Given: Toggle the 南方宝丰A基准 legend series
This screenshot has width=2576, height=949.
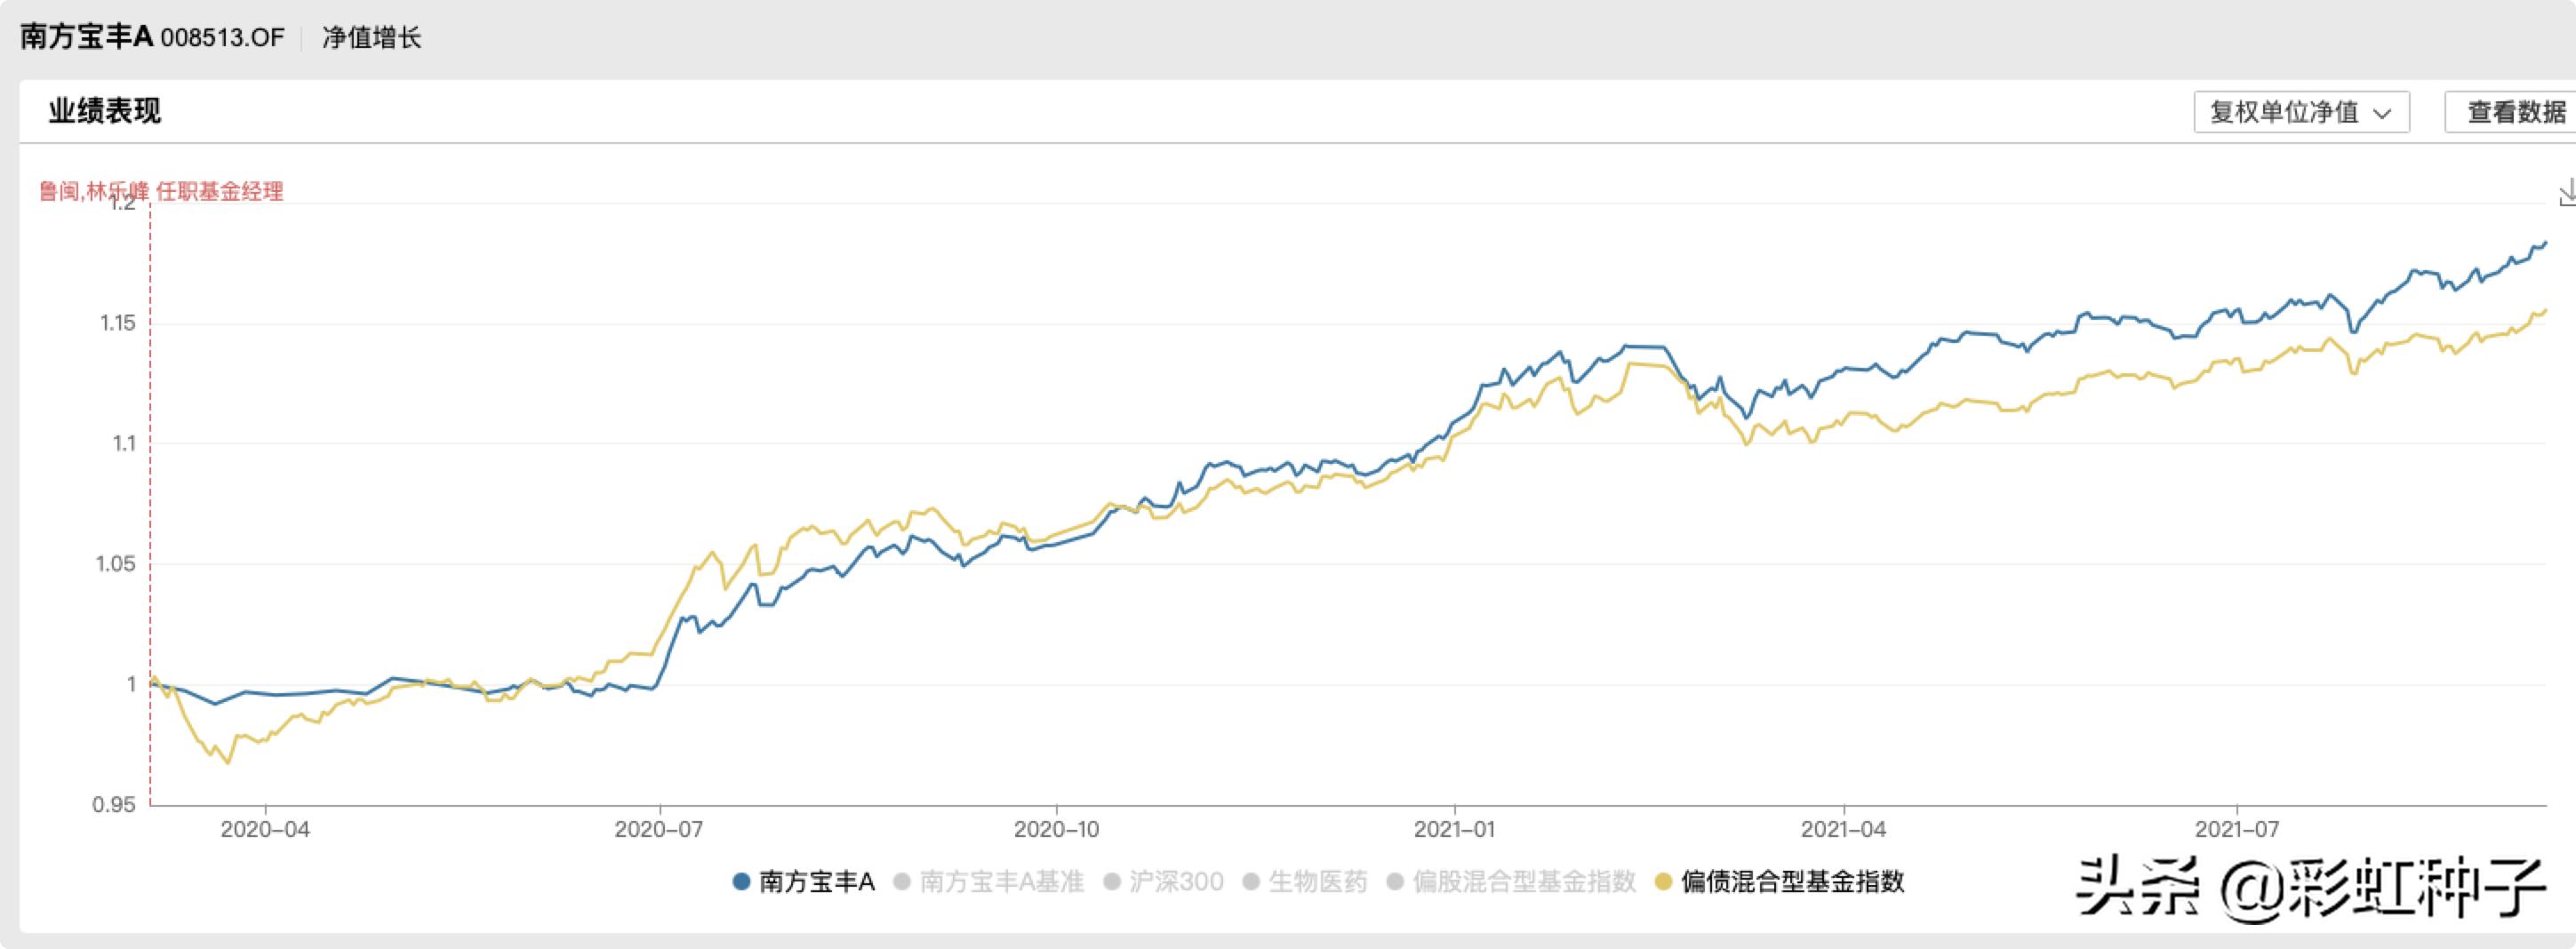Looking at the screenshot, I should (x=989, y=881).
